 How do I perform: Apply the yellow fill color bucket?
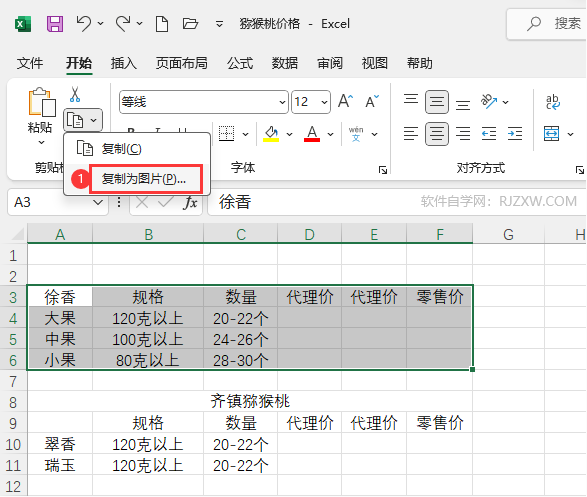point(271,134)
